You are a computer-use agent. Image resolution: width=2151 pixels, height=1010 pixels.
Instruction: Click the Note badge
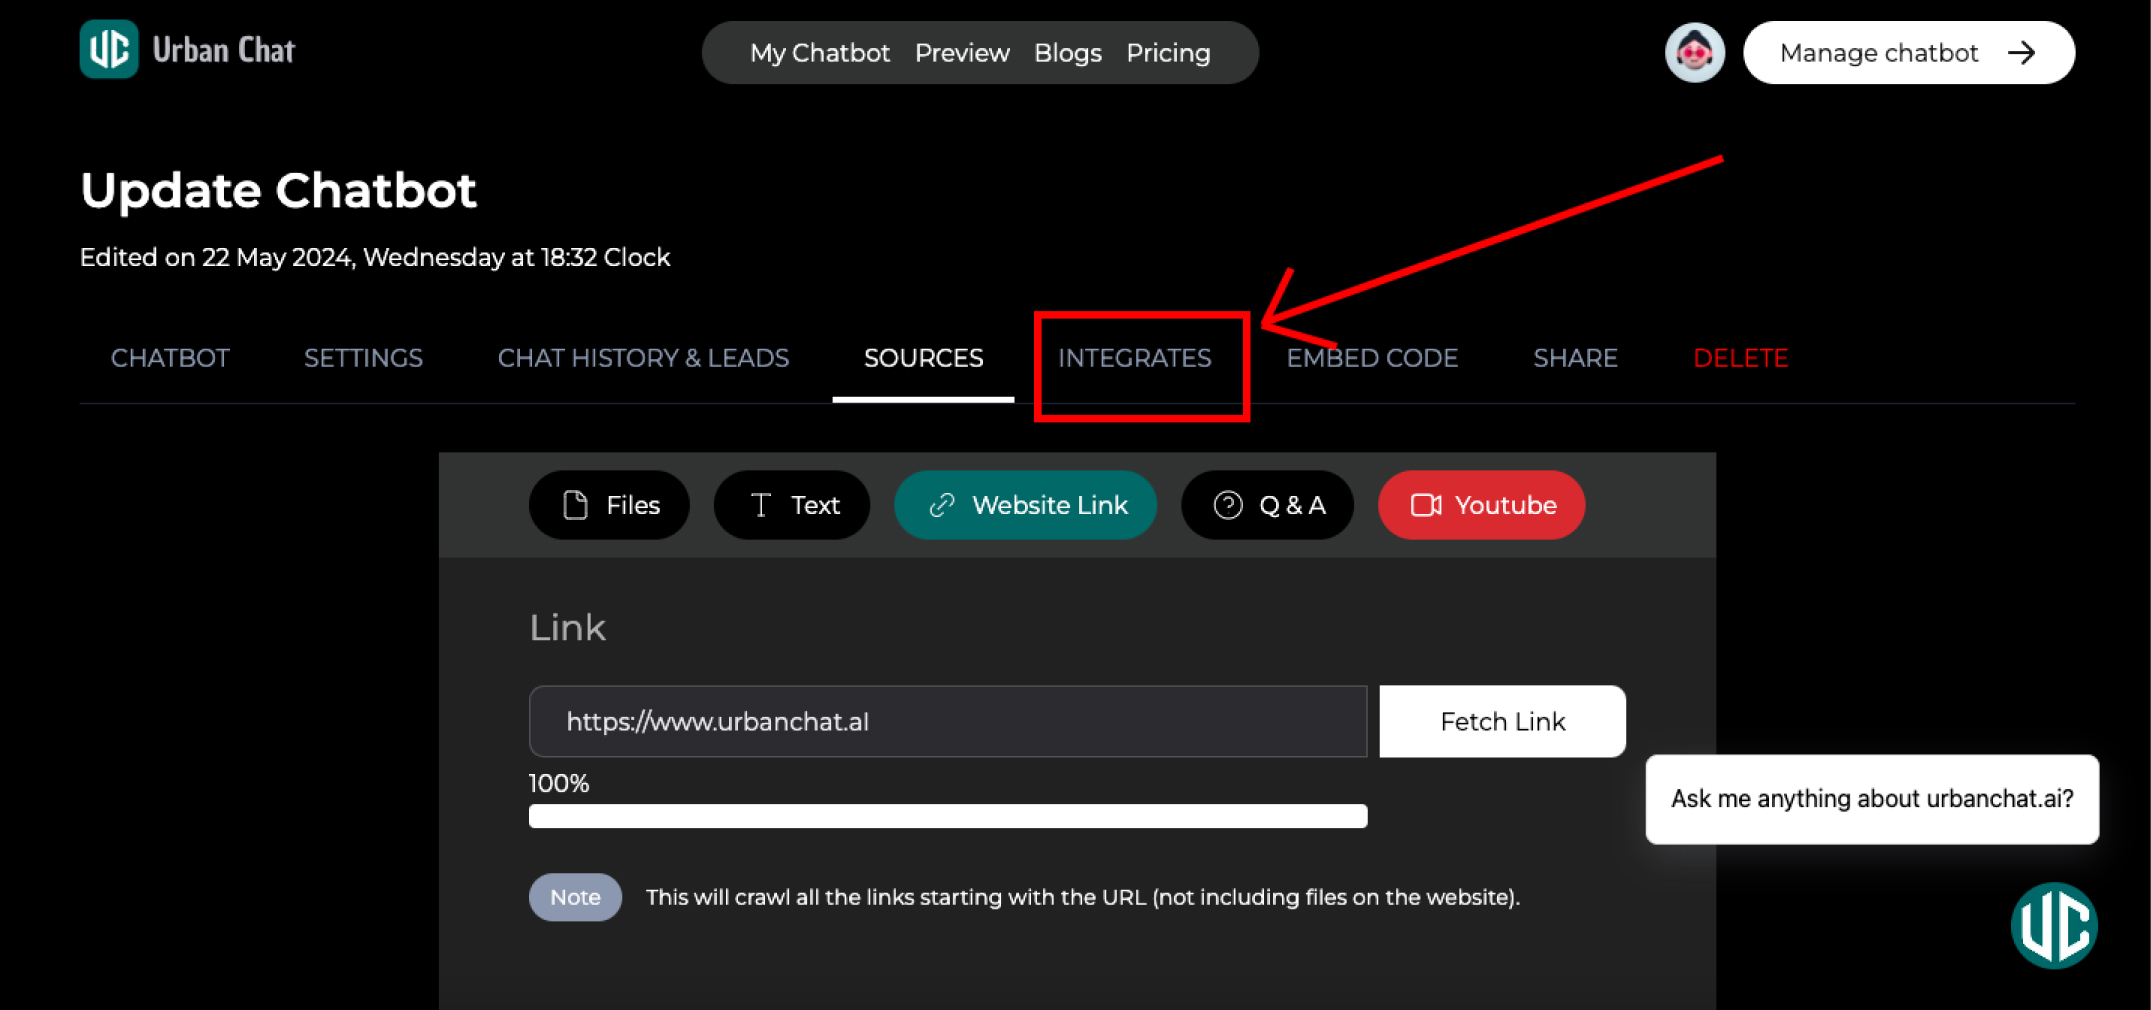pyautogui.click(x=575, y=897)
